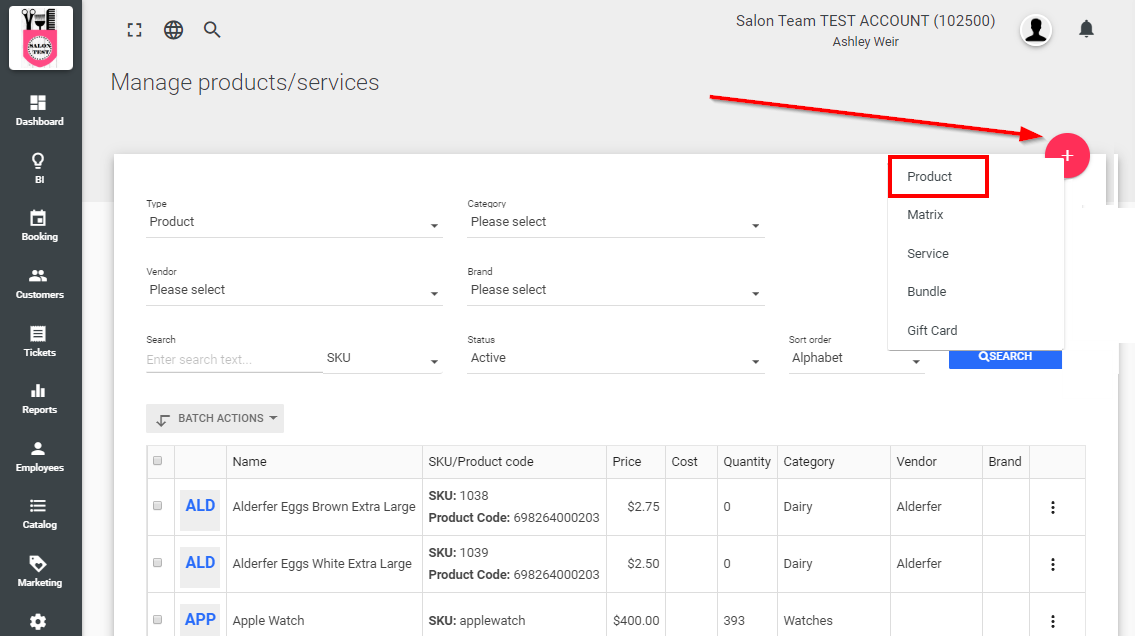This screenshot has width=1135, height=636.
Task: Open the Category dropdown
Action: pos(615,223)
